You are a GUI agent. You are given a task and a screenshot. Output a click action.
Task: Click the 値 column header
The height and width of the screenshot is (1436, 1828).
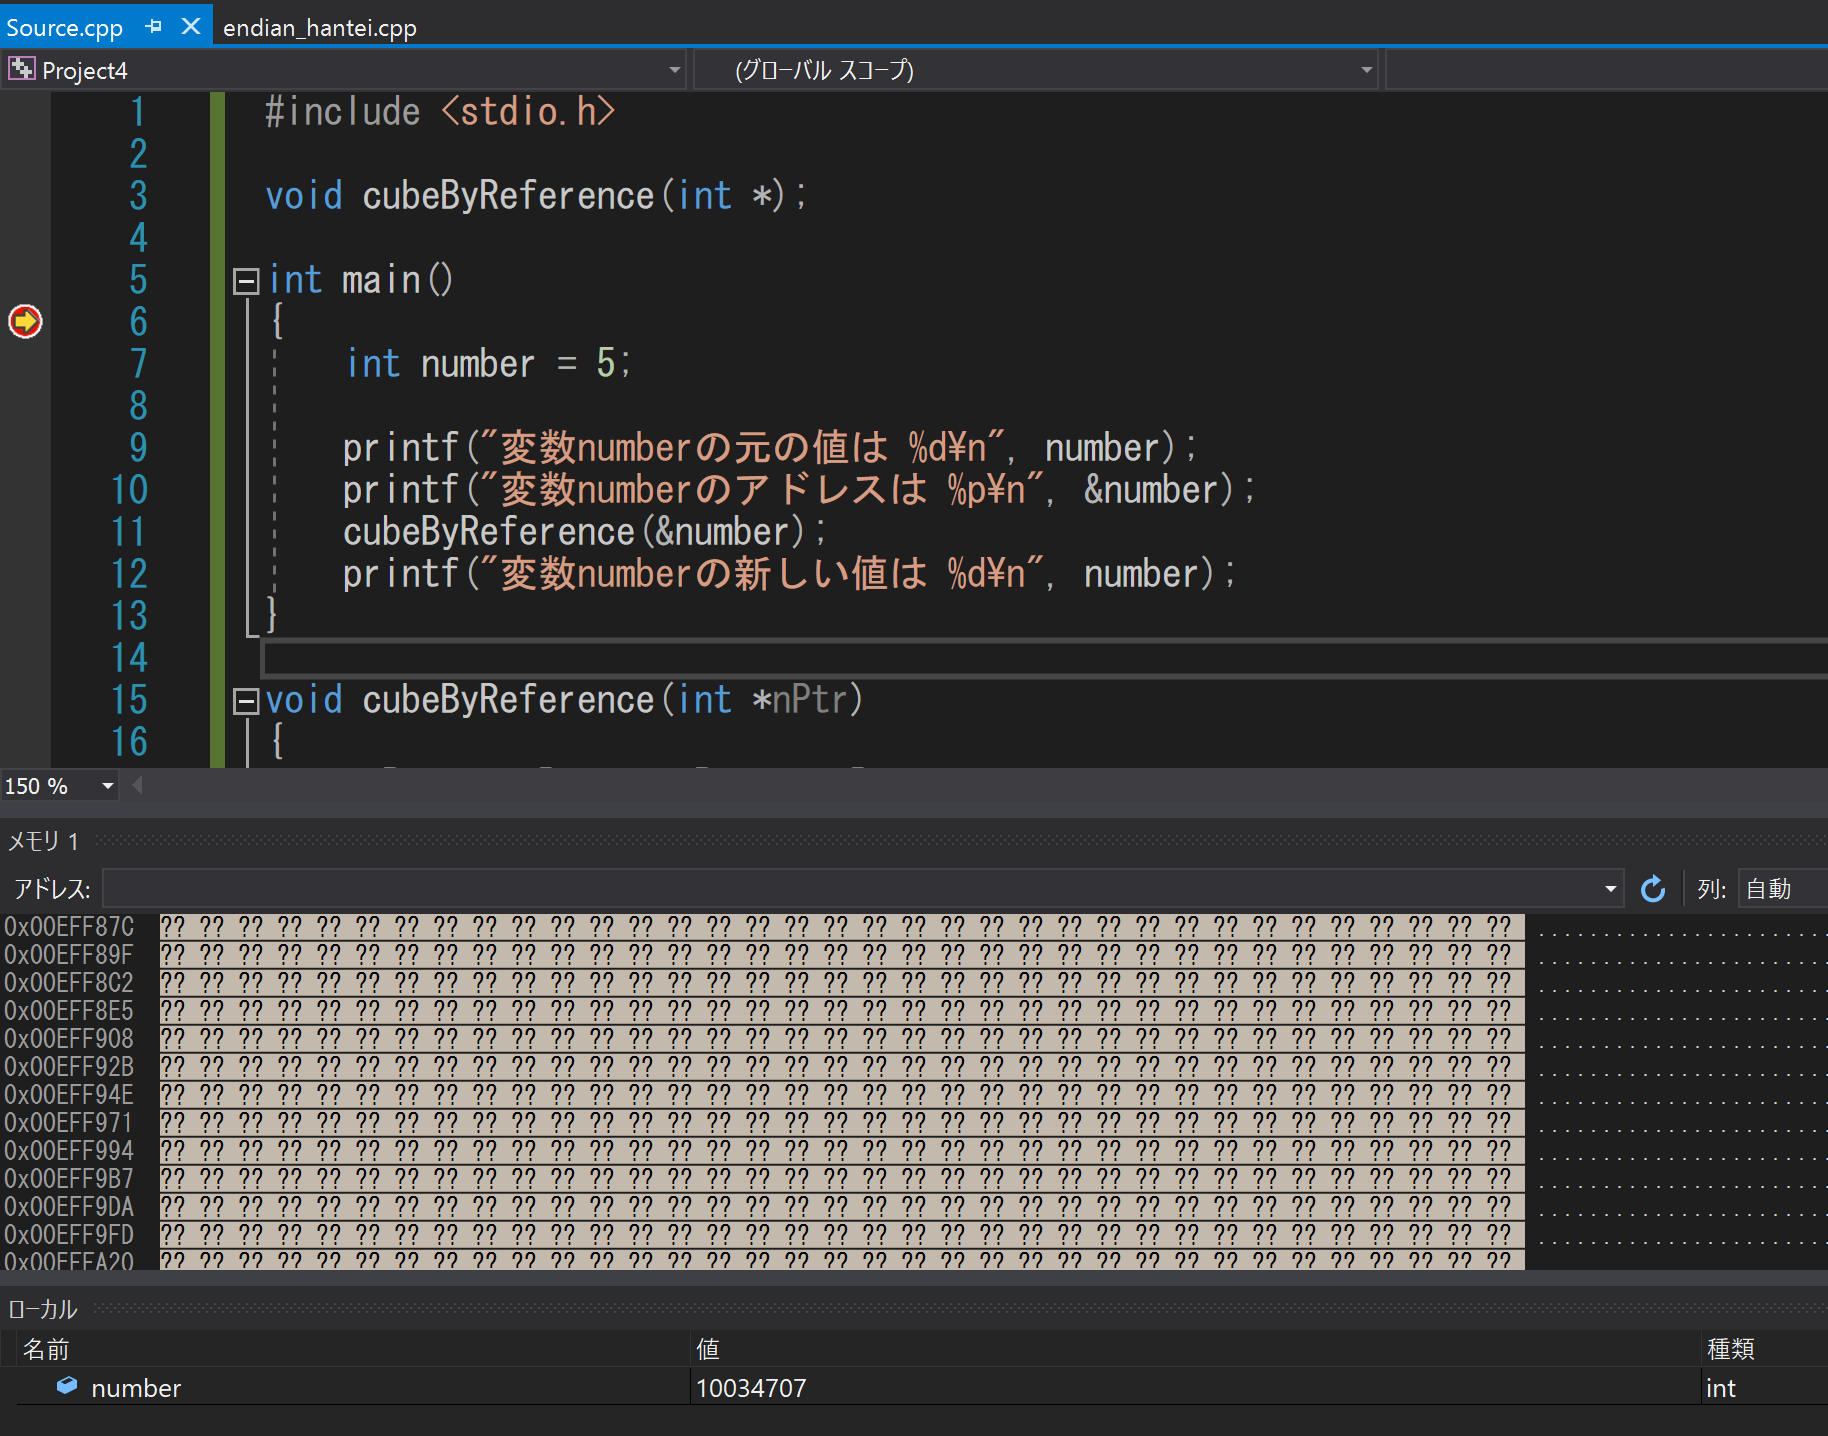[708, 1349]
